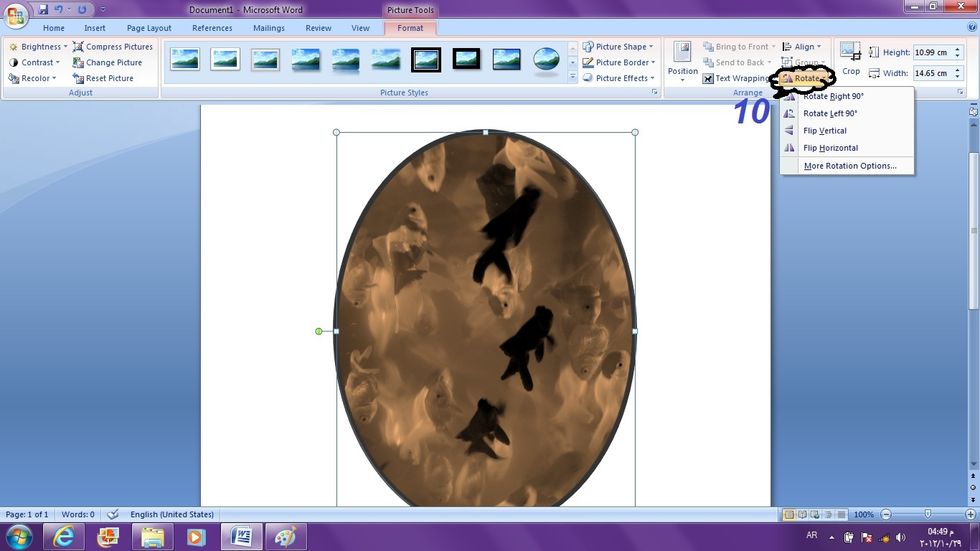
Task: Select the oval picture style thumbnail
Action: point(546,59)
